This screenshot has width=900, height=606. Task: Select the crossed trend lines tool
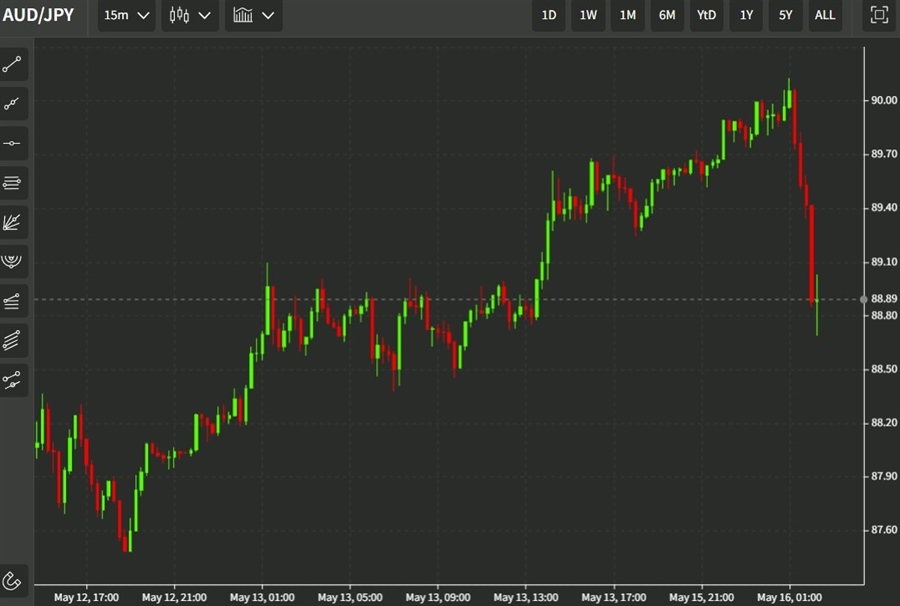(x=12, y=380)
